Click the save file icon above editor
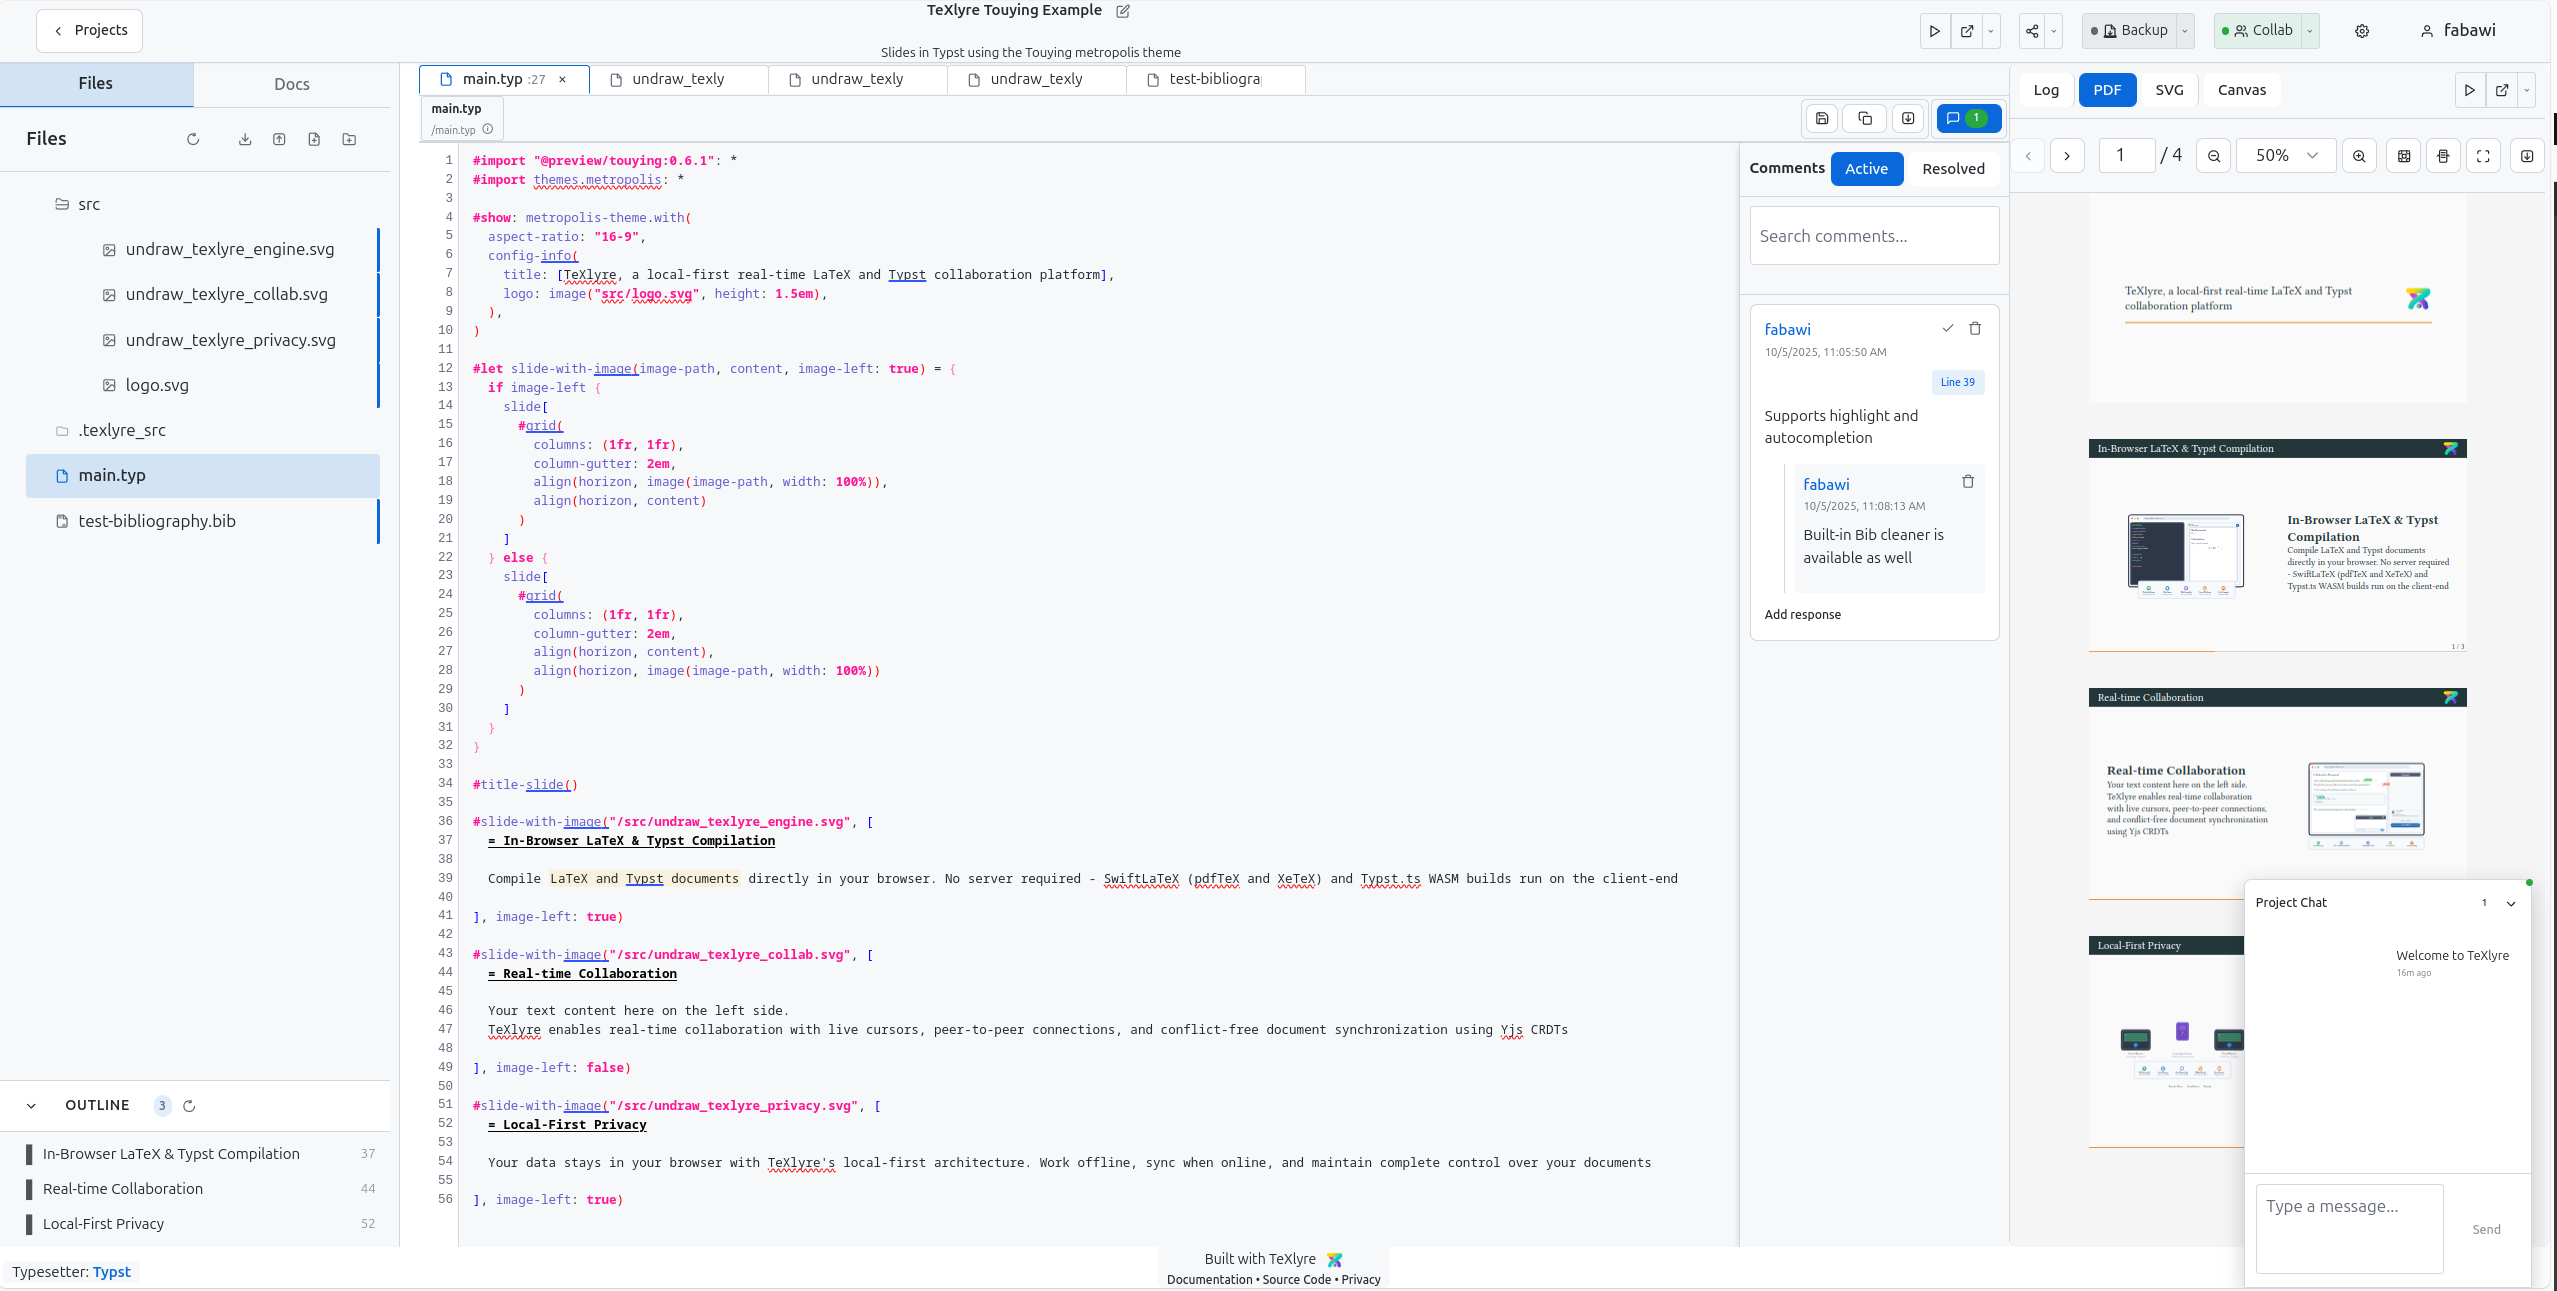Viewport: 2557px width, 1291px height. (1822, 118)
